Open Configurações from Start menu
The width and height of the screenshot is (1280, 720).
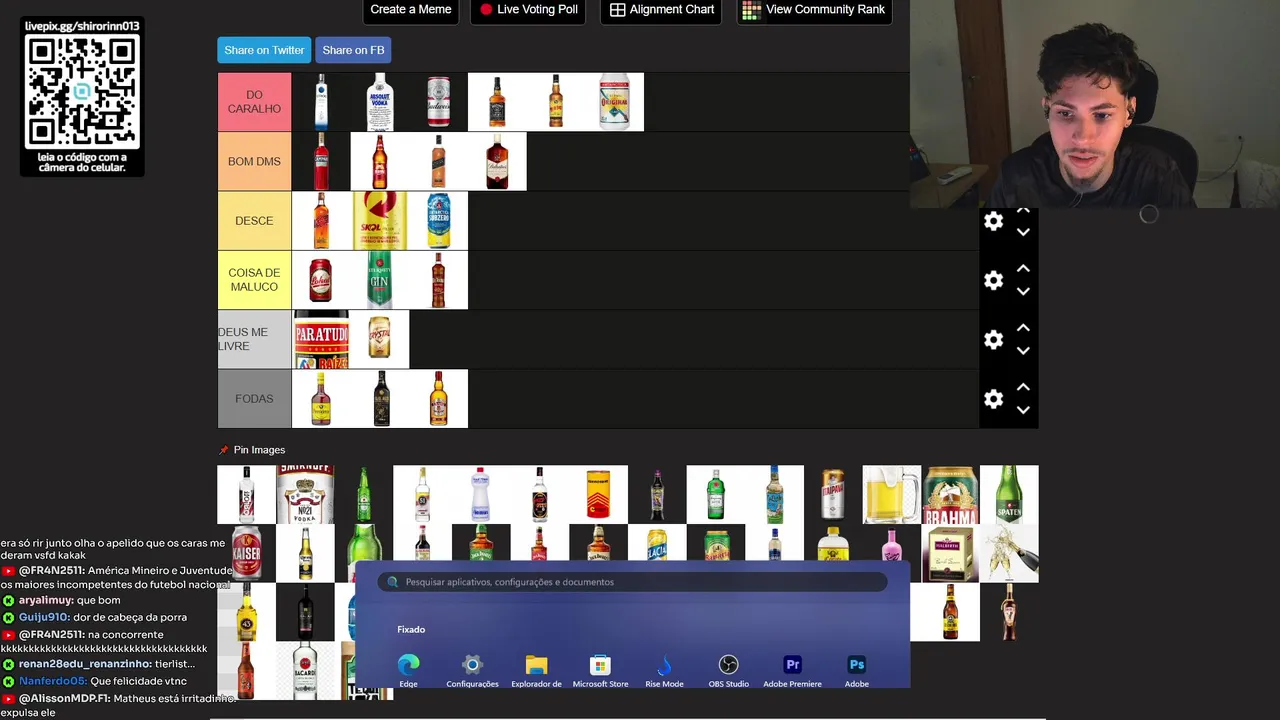click(472, 670)
